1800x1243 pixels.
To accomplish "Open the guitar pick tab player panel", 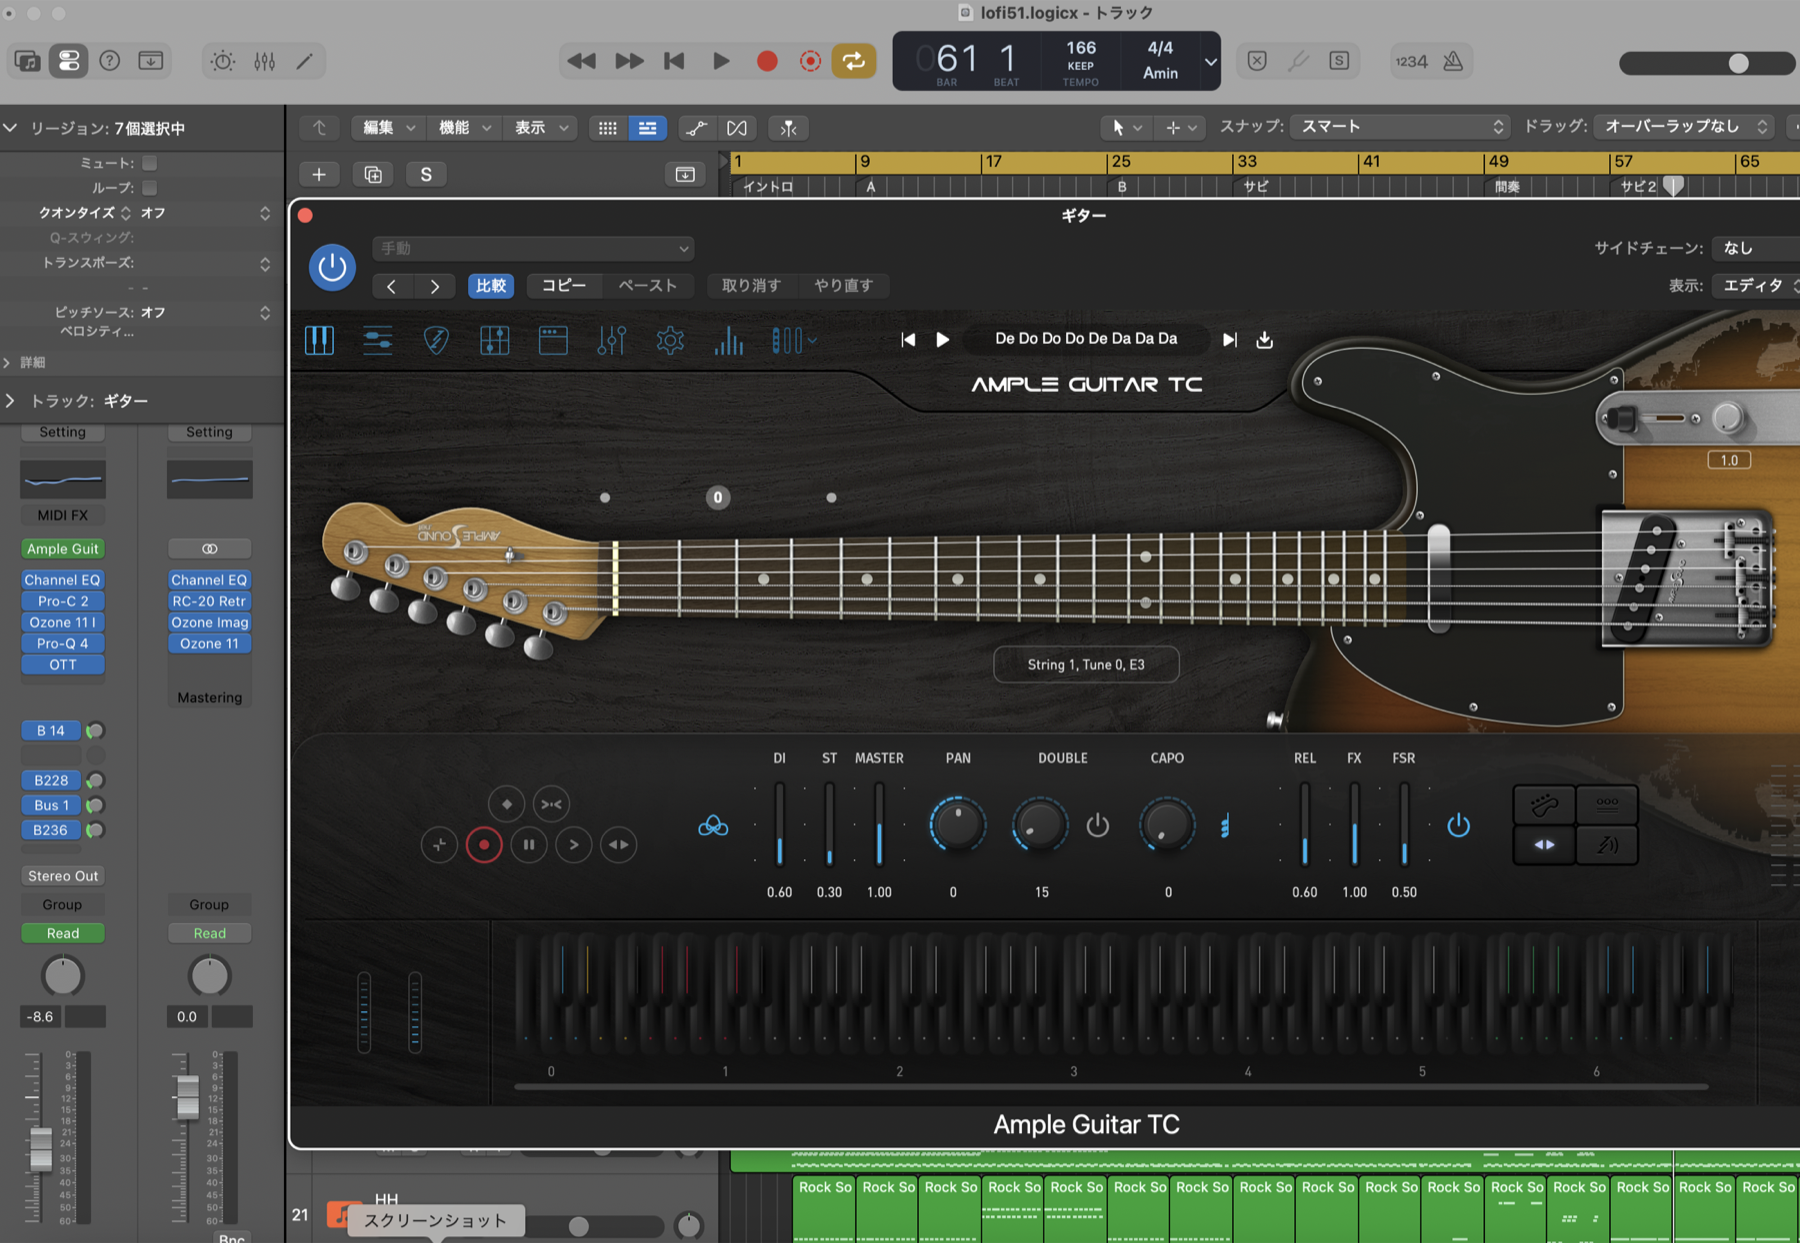I will point(436,340).
